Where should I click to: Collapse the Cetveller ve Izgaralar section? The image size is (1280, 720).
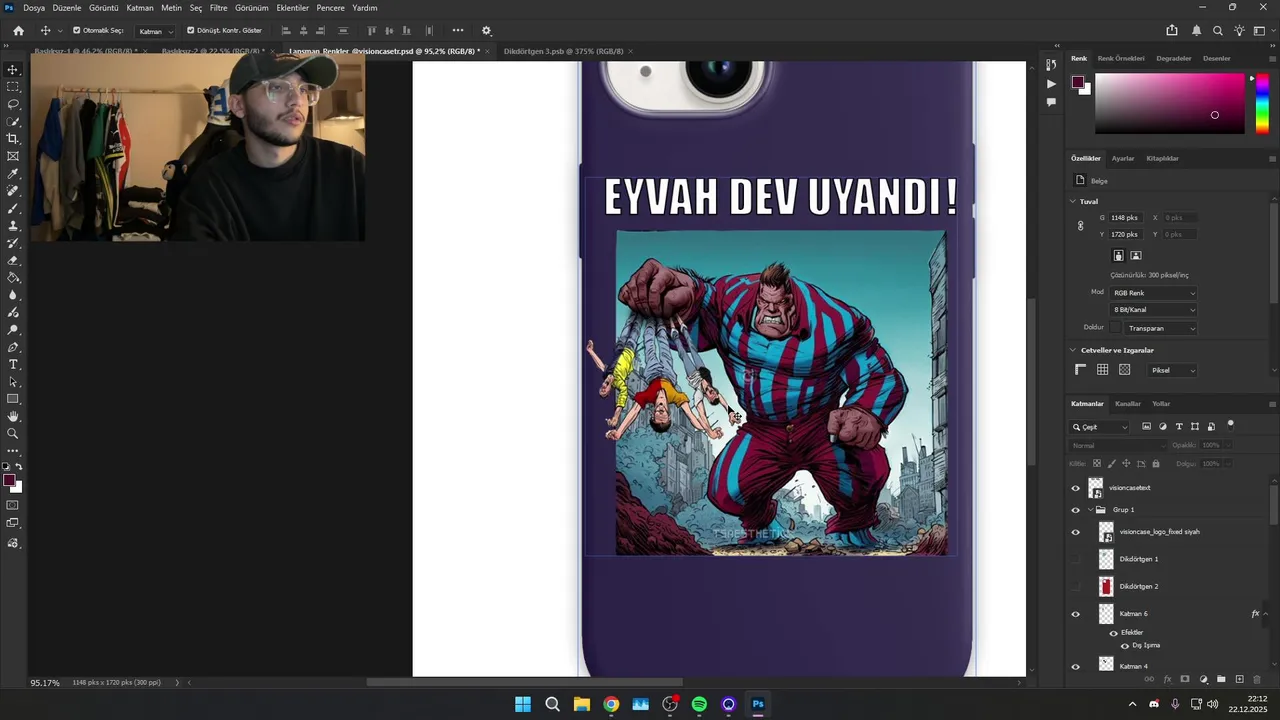click(1073, 350)
